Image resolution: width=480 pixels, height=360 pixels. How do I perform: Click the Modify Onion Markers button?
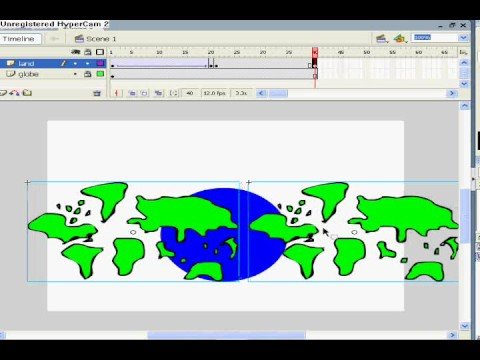173,93
